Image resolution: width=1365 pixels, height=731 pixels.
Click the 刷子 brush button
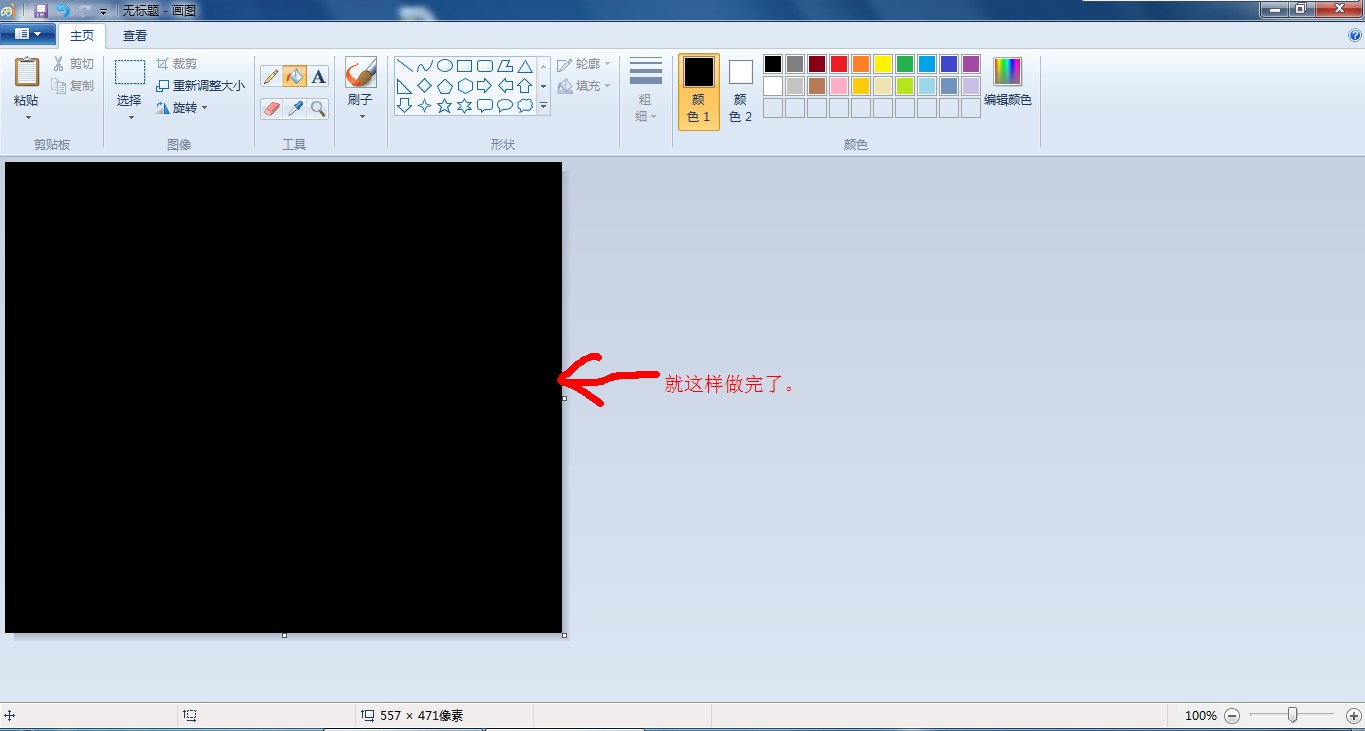361,81
